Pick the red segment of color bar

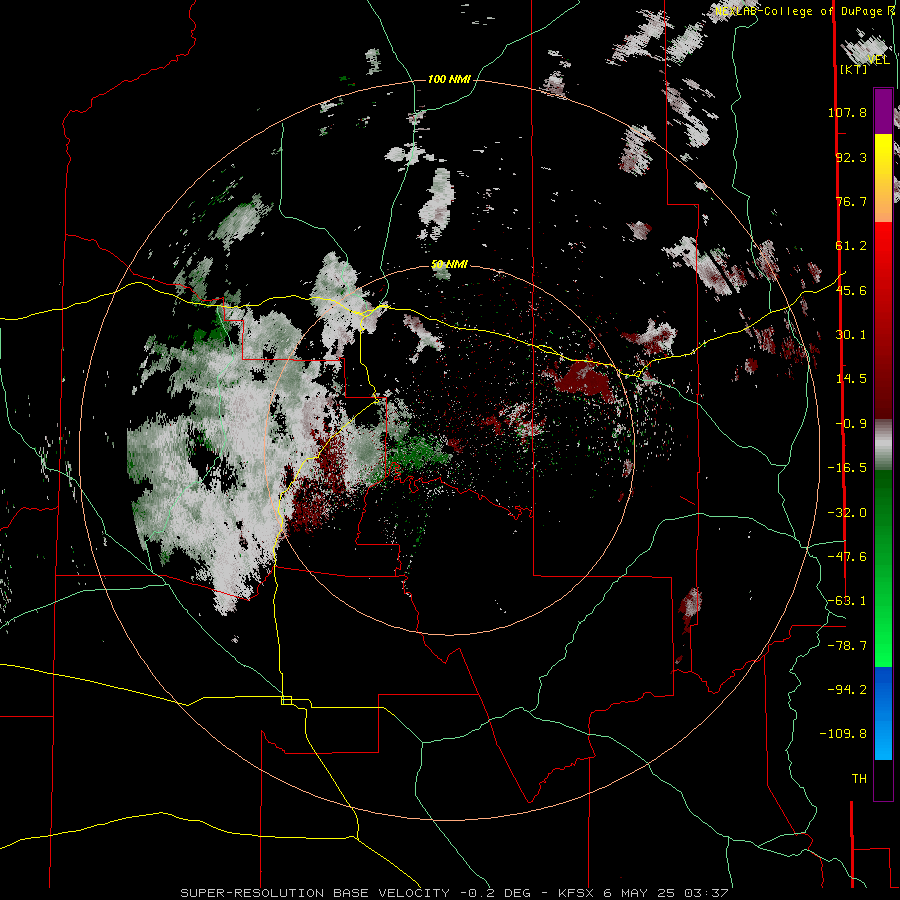click(x=883, y=321)
